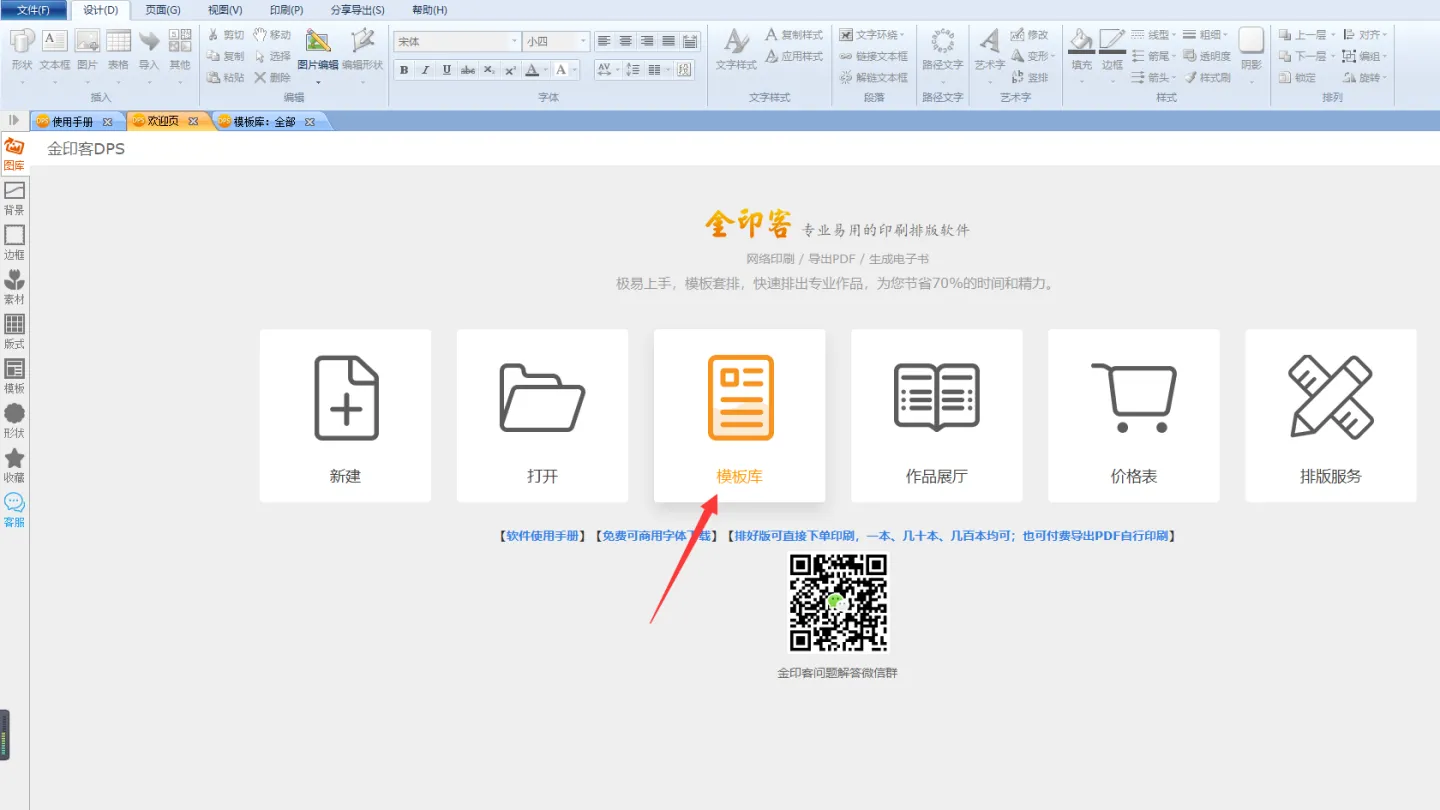The width and height of the screenshot is (1440, 810).
Task: Open the 收藏 star icon in sidebar
Action: (x=14, y=465)
